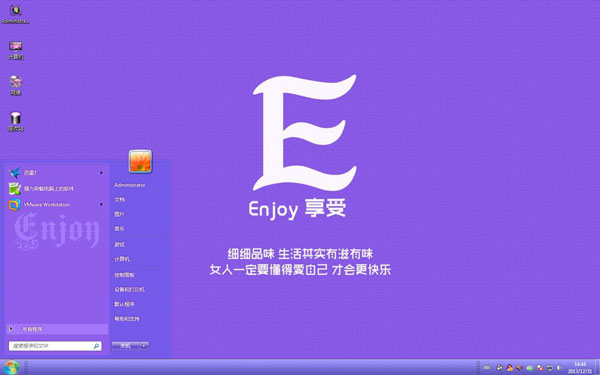The width and height of the screenshot is (600, 375).
Task: Open 控制面板 in the Start menu
Action: 124,275
